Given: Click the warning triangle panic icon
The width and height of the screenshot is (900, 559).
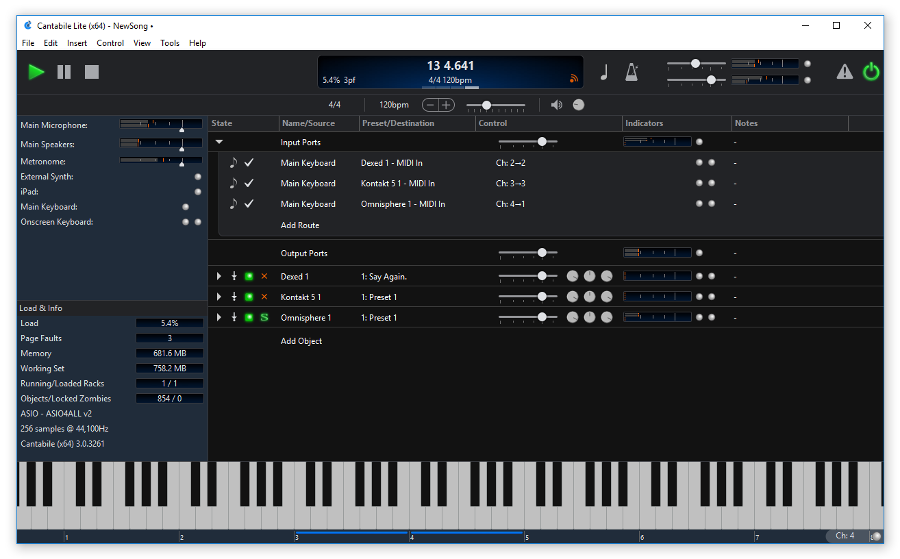Looking at the screenshot, I should [x=844, y=72].
